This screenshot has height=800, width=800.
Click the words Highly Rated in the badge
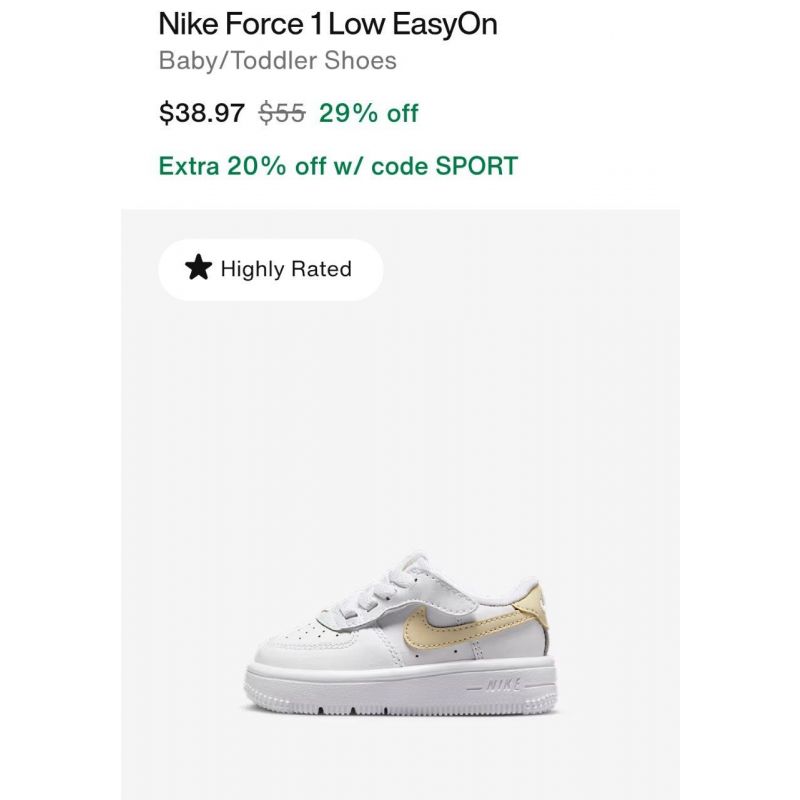pyautogui.click(x=286, y=269)
